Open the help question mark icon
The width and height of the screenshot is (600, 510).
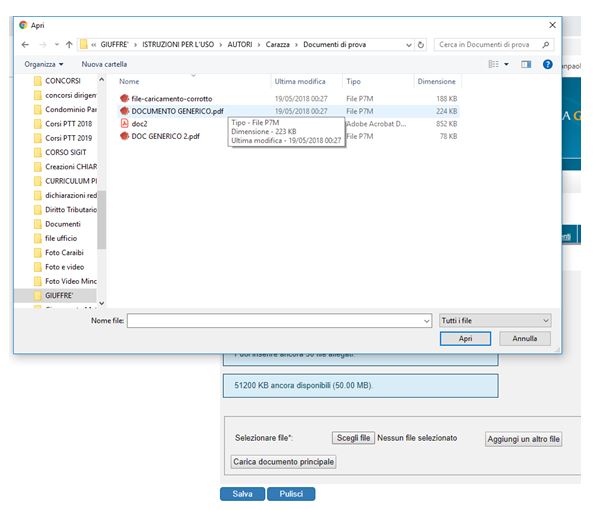[x=547, y=64]
